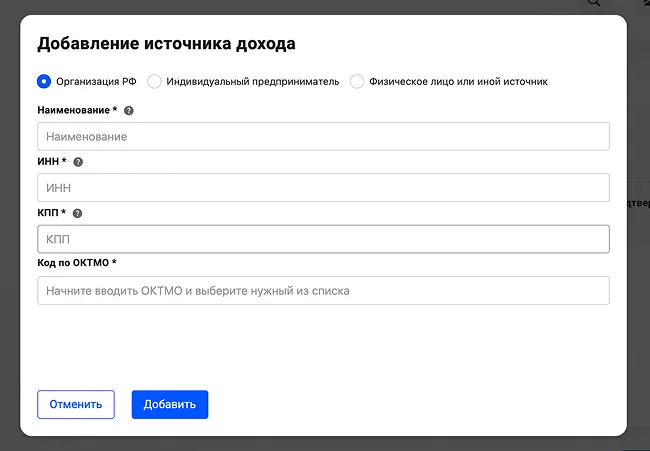Click the Индивидуальный предприниматель label text
This screenshot has width=650, height=451.
(x=253, y=82)
